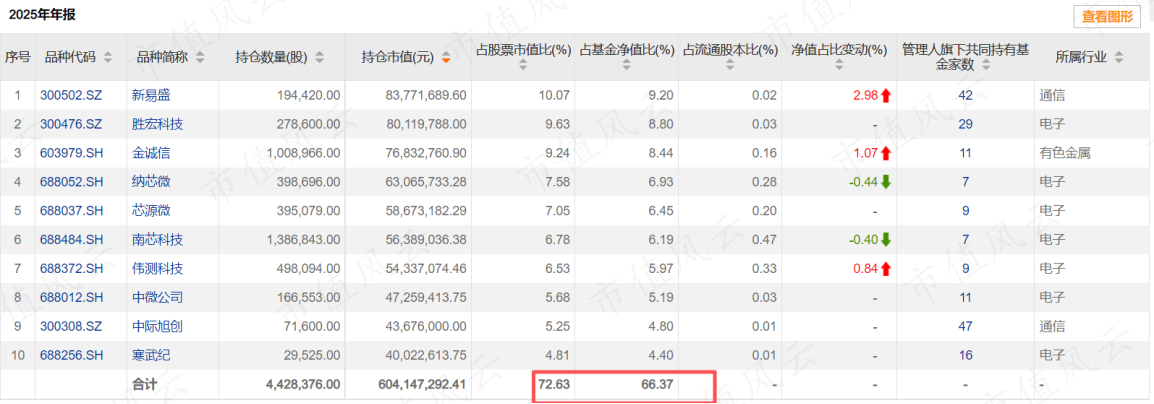Open stock code 688256.SH link
The height and width of the screenshot is (404, 1154).
(69, 355)
